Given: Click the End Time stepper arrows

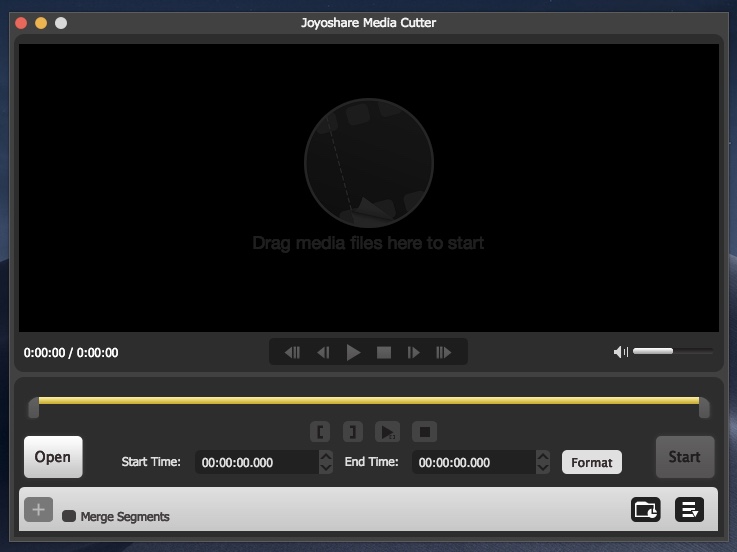Looking at the screenshot, I should (543, 462).
